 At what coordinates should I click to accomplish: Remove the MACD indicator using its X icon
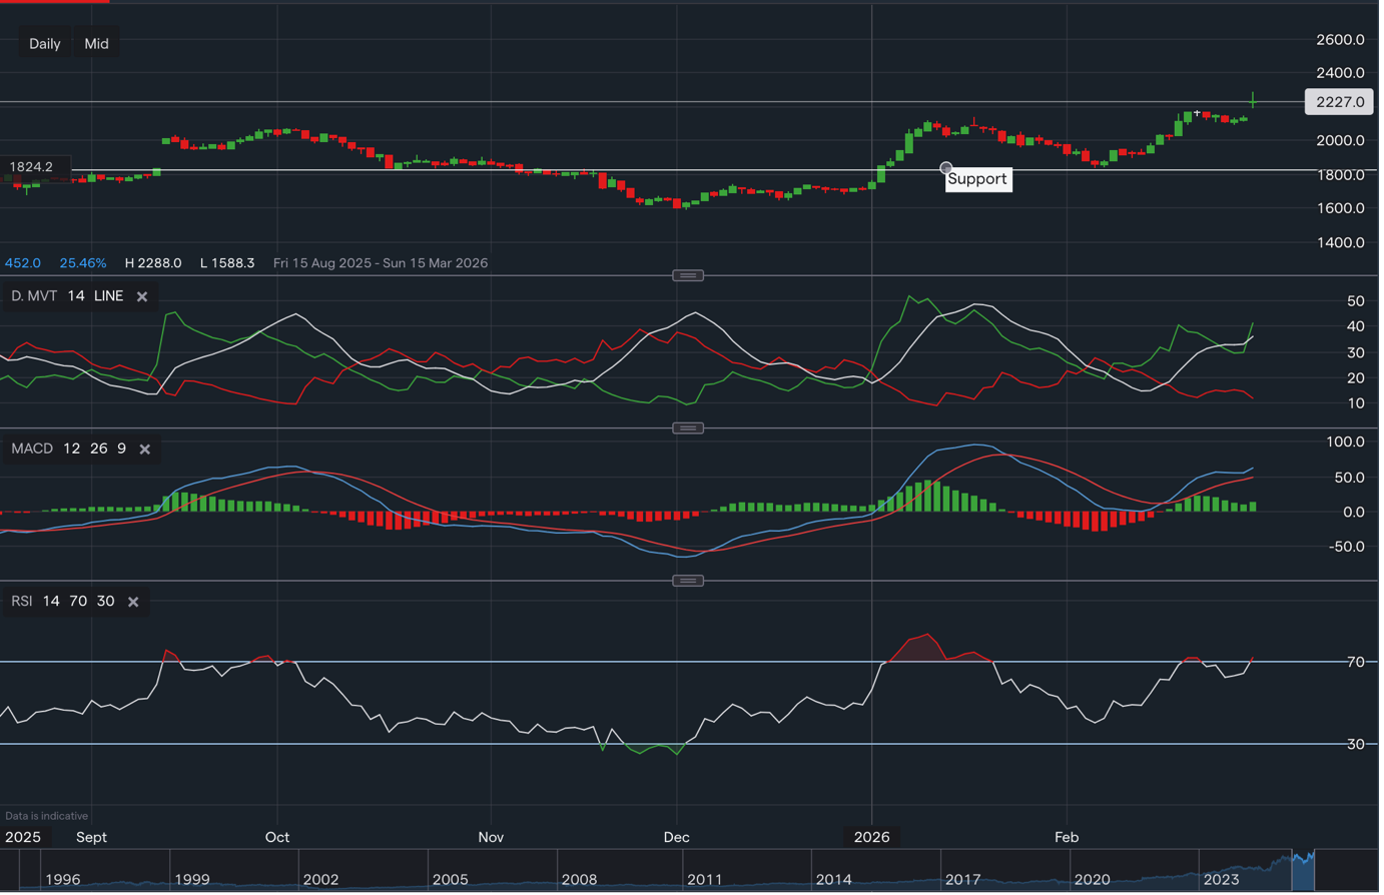point(144,448)
